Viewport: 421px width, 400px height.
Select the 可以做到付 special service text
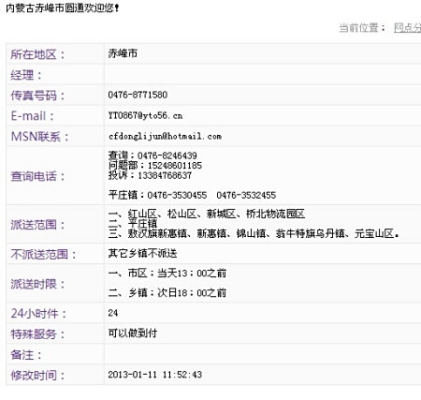pos(133,333)
